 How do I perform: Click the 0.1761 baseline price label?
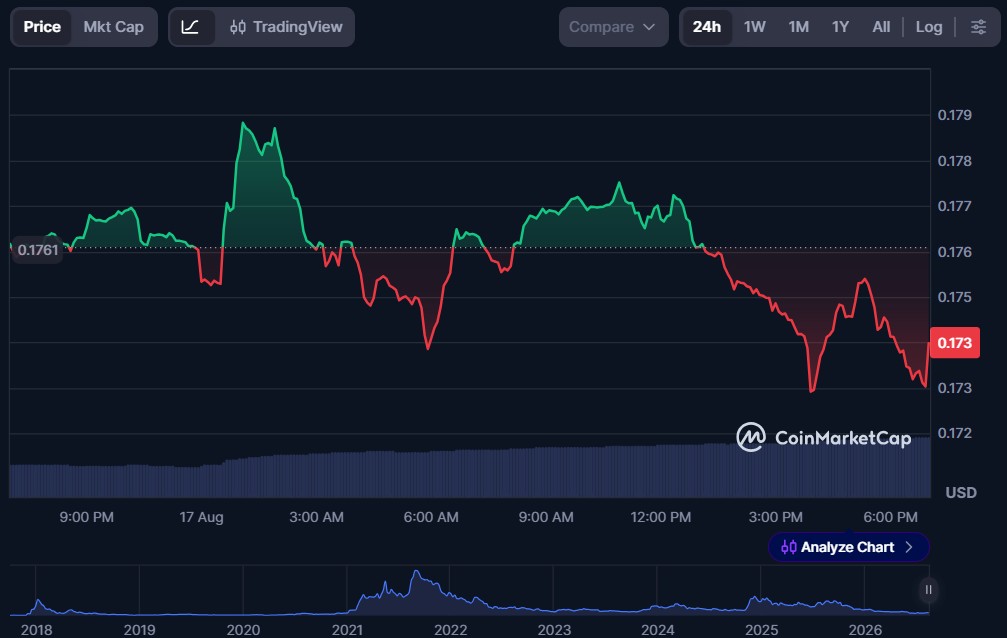38,250
